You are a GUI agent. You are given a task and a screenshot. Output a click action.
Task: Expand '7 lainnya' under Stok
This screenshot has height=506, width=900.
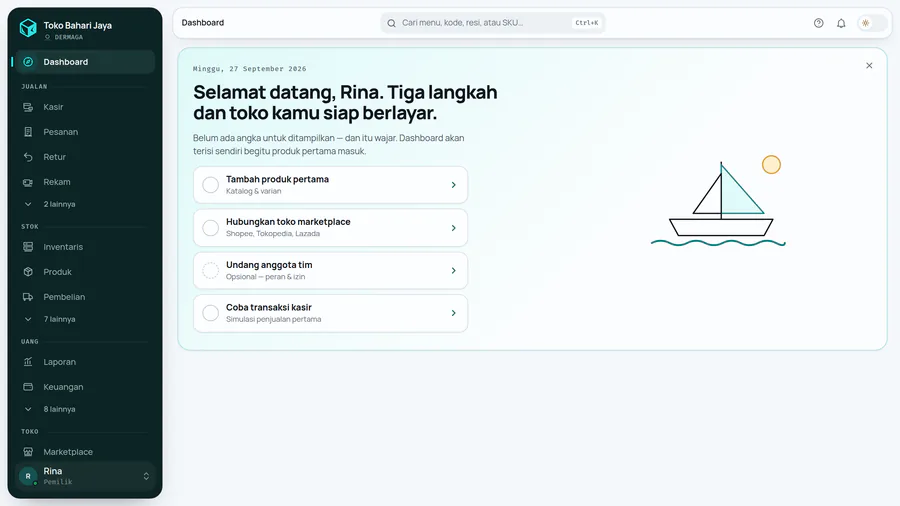click(x=84, y=319)
